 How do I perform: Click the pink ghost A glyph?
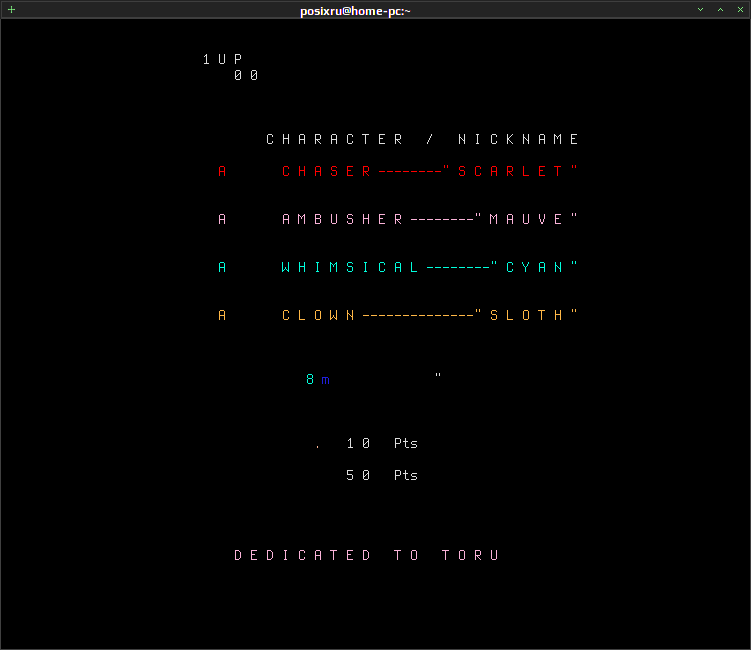click(x=222, y=219)
